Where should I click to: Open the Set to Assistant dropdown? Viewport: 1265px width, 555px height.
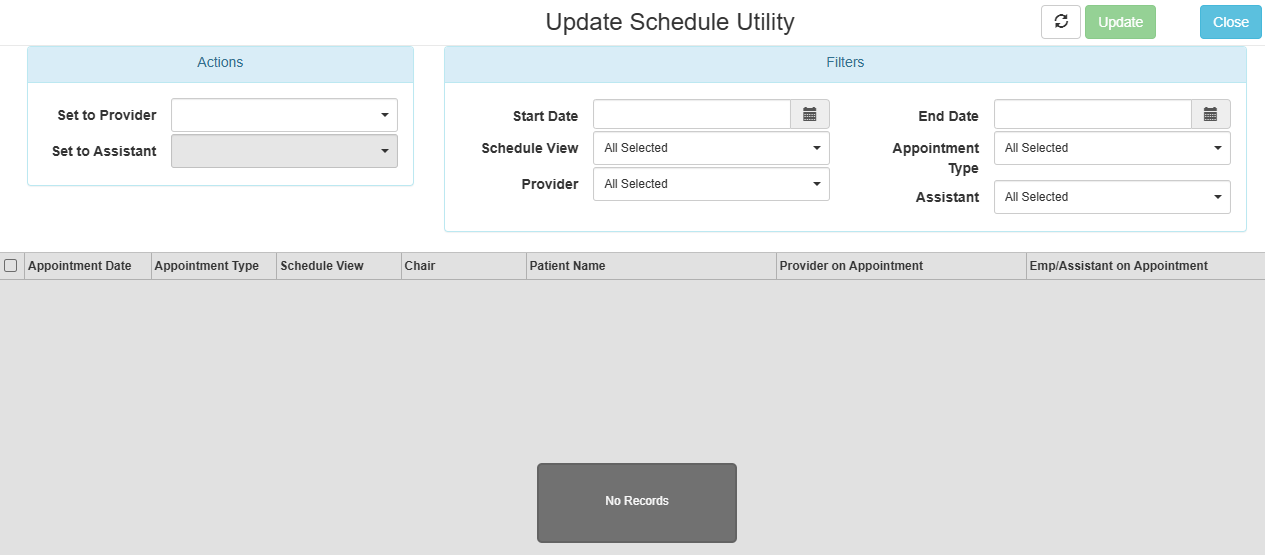coord(284,151)
